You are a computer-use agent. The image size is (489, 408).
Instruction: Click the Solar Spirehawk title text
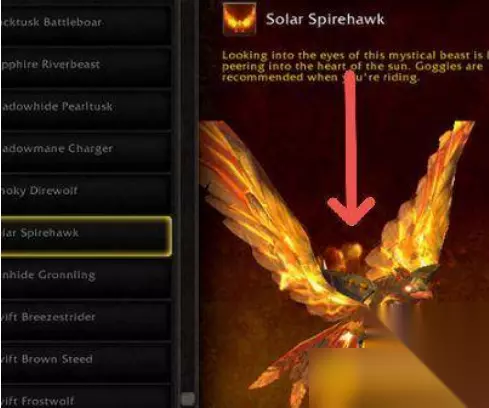(x=325, y=19)
